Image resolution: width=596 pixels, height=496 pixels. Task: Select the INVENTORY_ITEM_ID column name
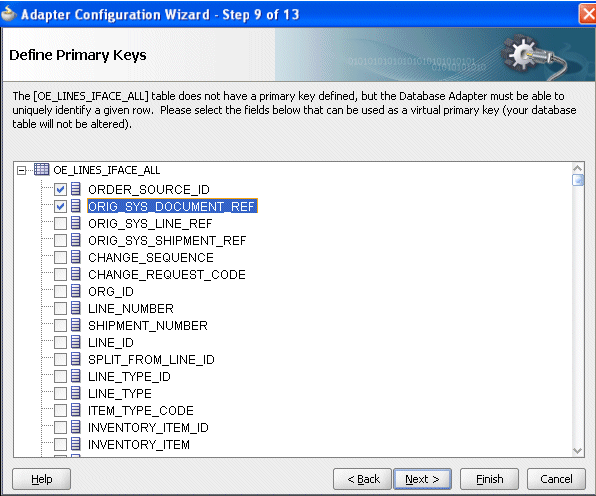(x=148, y=428)
